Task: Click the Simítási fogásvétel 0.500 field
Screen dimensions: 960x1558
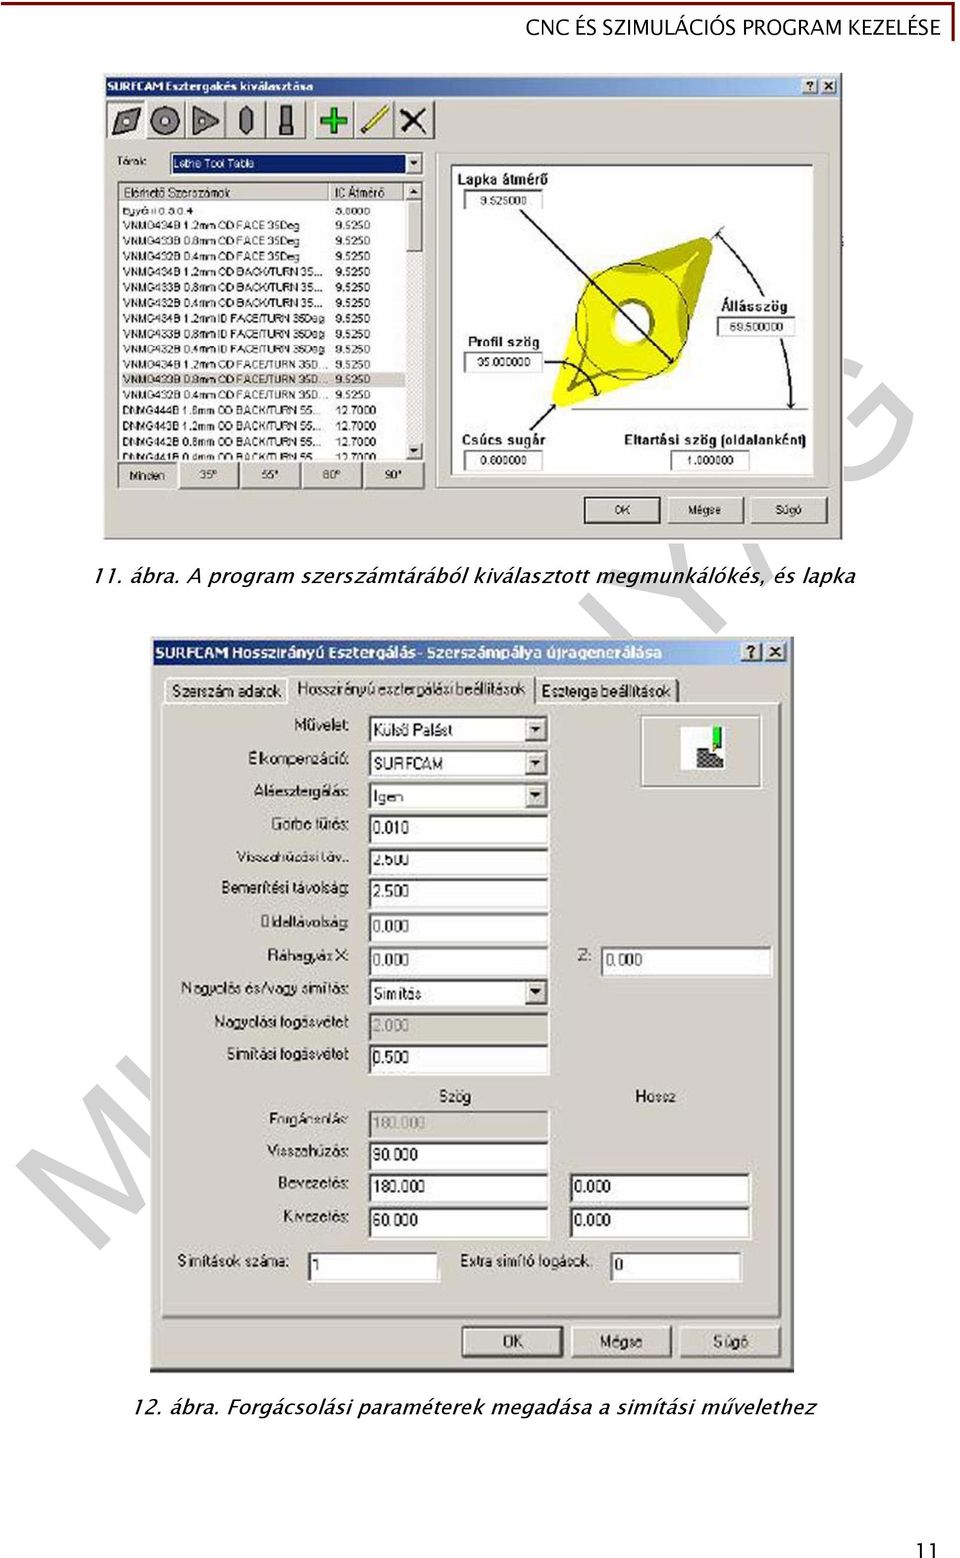Action: (458, 1057)
